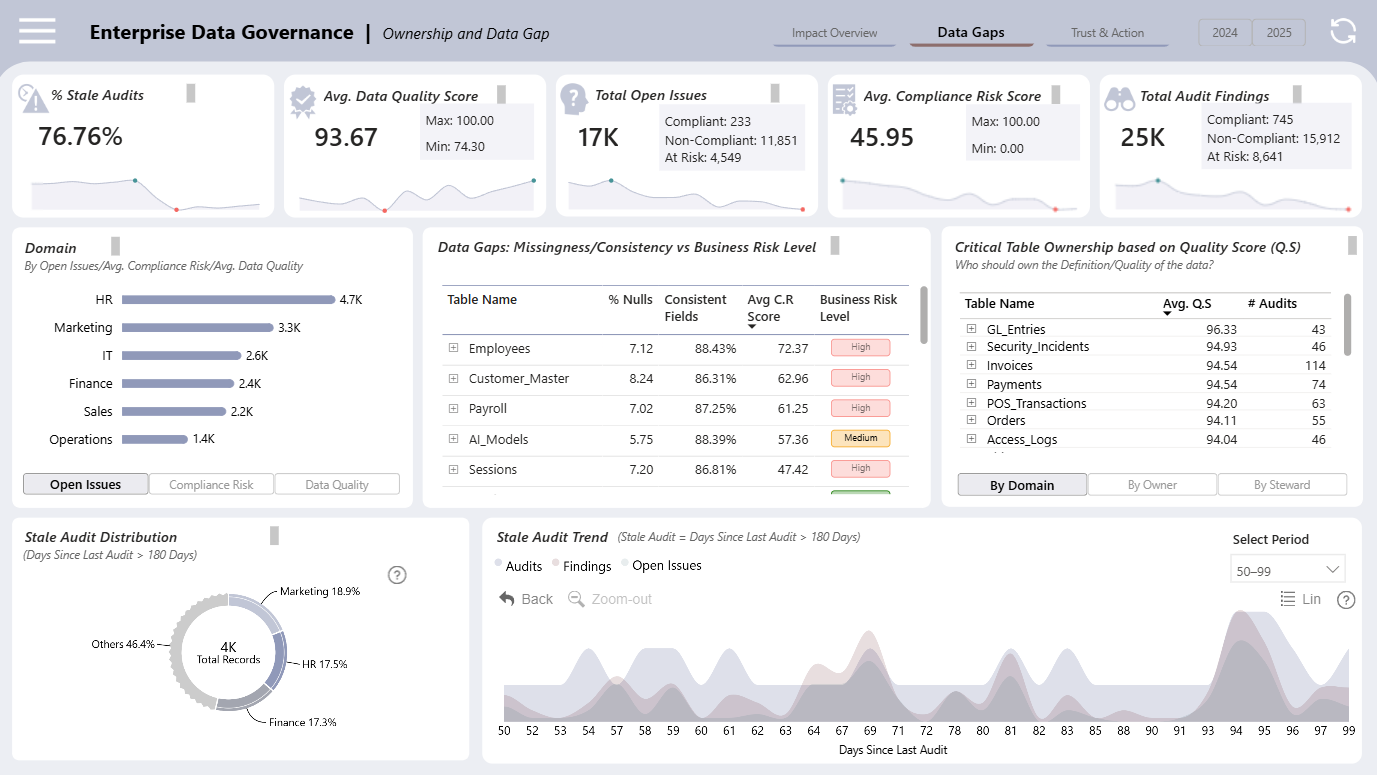The height and width of the screenshot is (775, 1377).
Task: Expand the Employees table row
Action: [453, 348]
